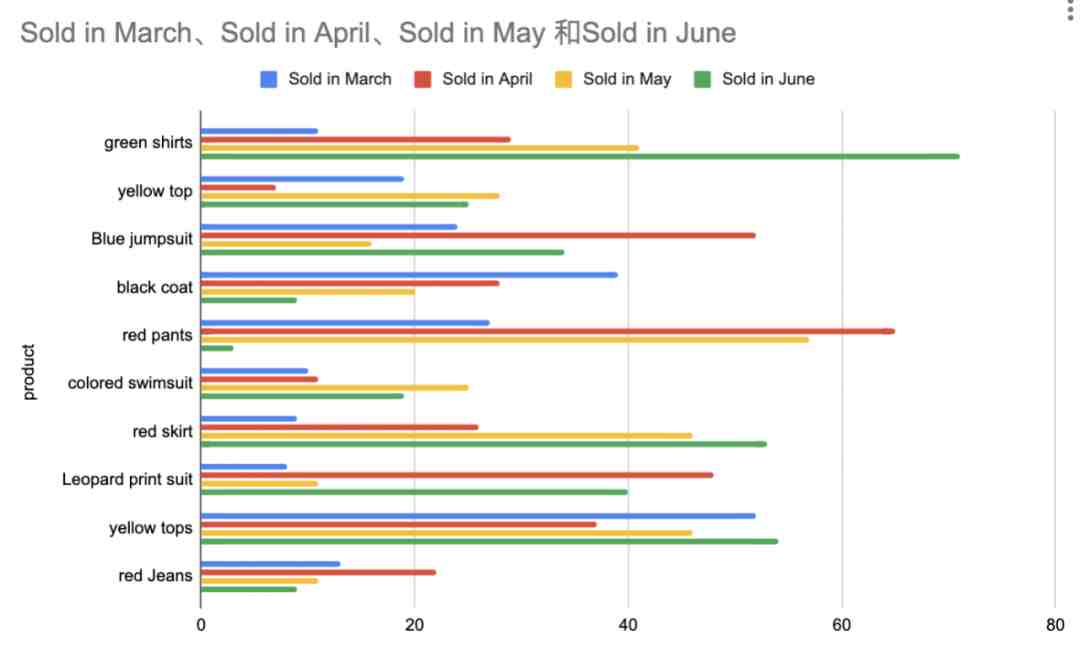Click the yellow Sold in May legend swatch
This screenshot has height=658, width=1080.
point(563,79)
